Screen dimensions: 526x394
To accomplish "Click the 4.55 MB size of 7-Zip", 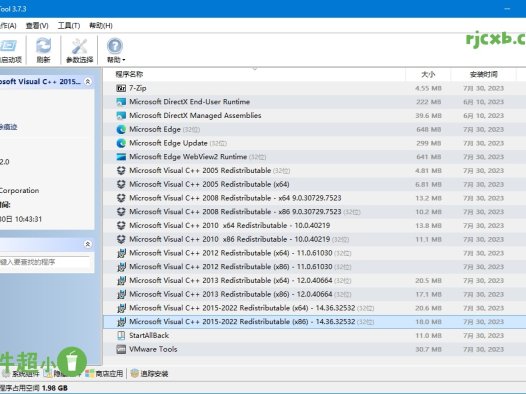I will 428,88.
